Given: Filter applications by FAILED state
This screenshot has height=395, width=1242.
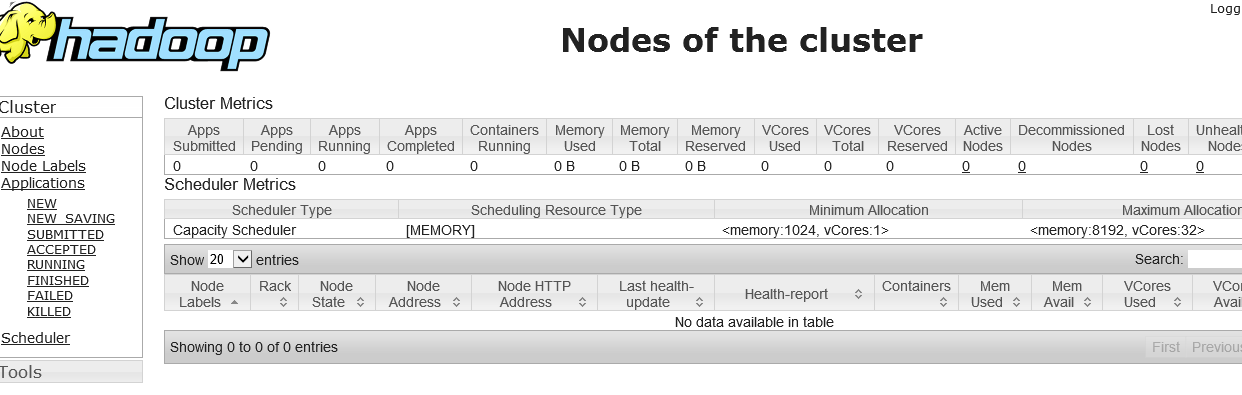Looking at the screenshot, I should (50, 296).
